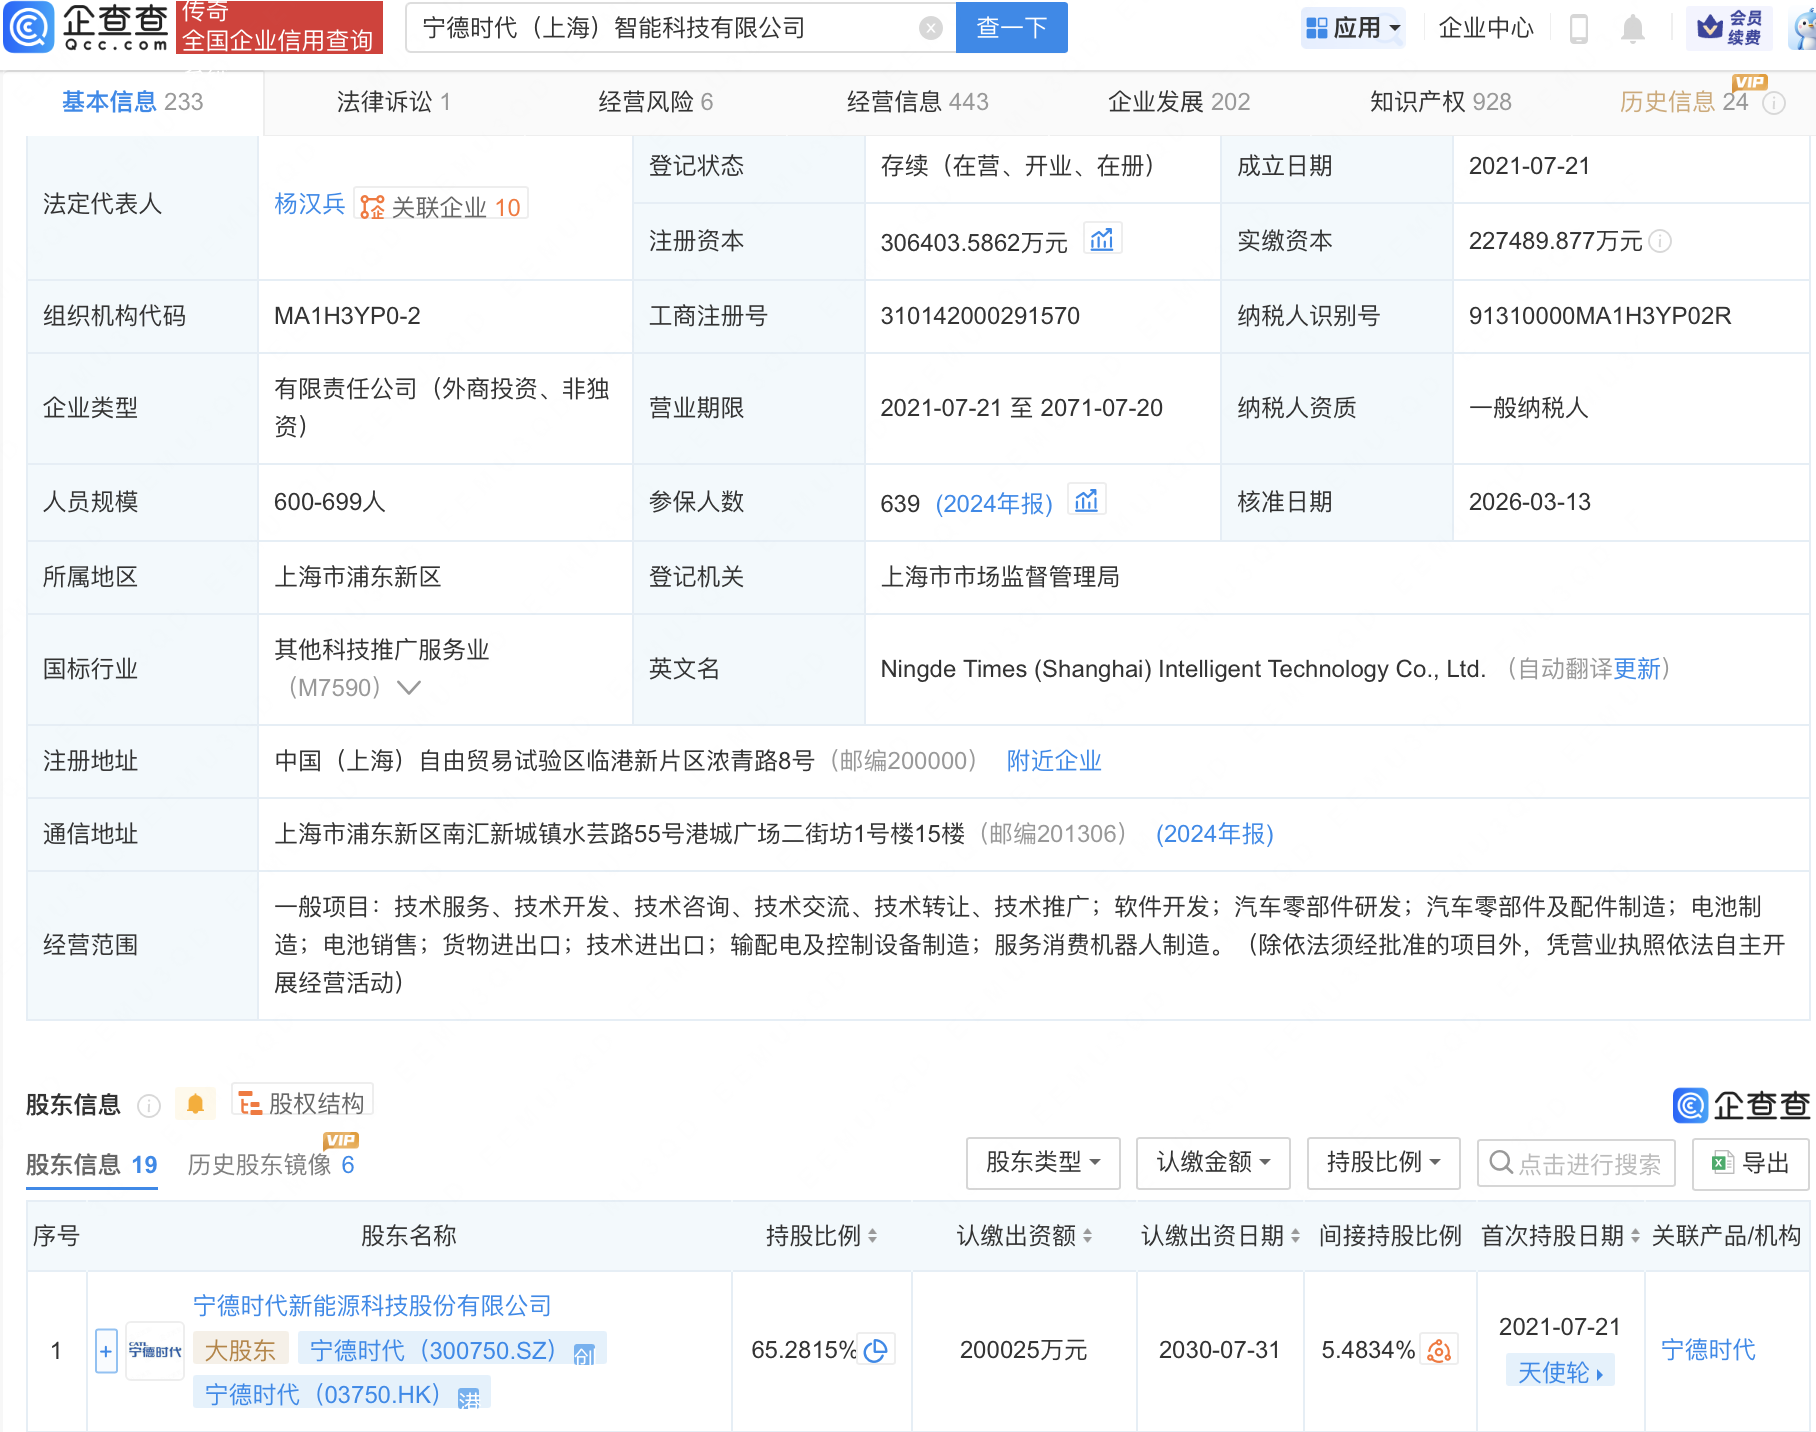Click the shareholder alert bell icon
1816x1432 pixels.
pyautogui.click(x=196, y=1104)
